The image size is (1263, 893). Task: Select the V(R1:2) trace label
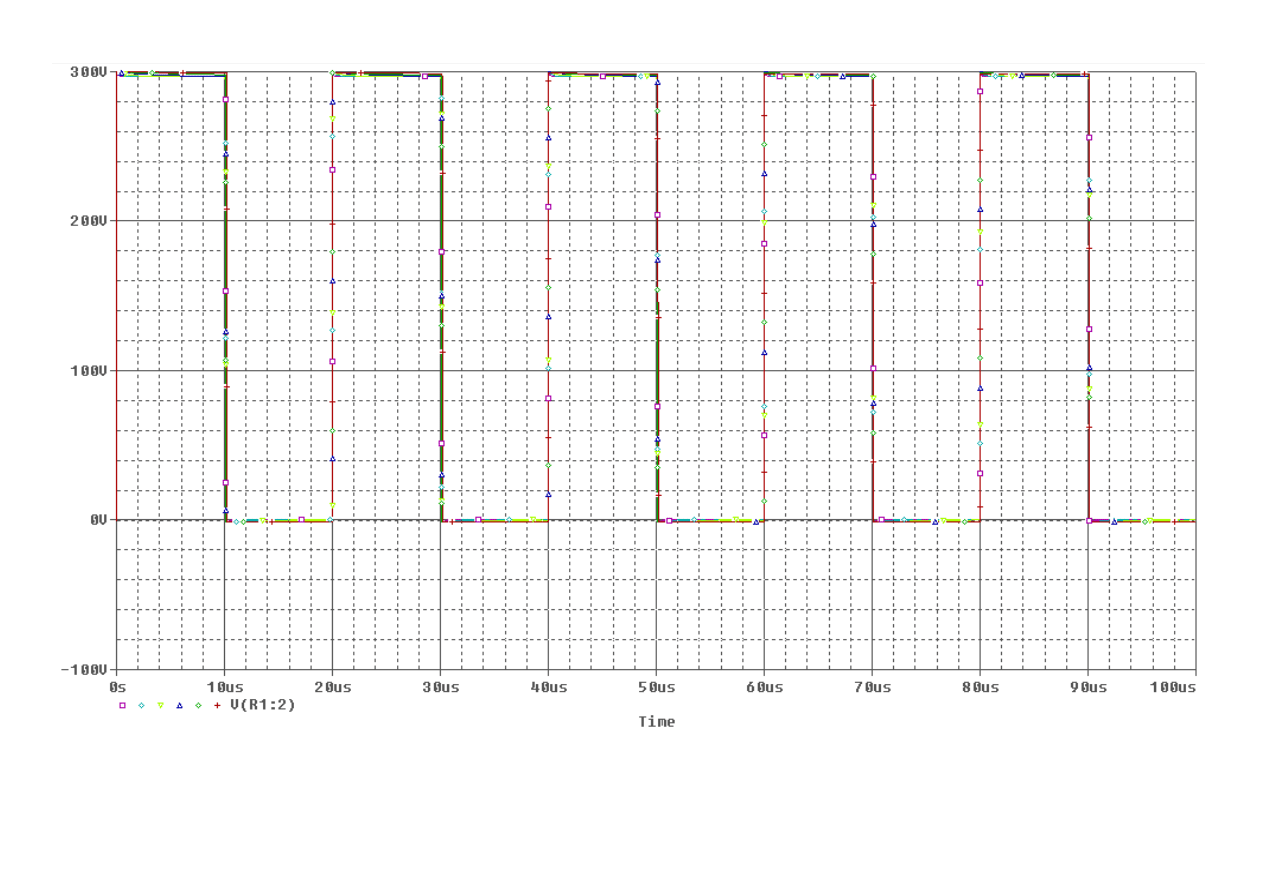262,705
